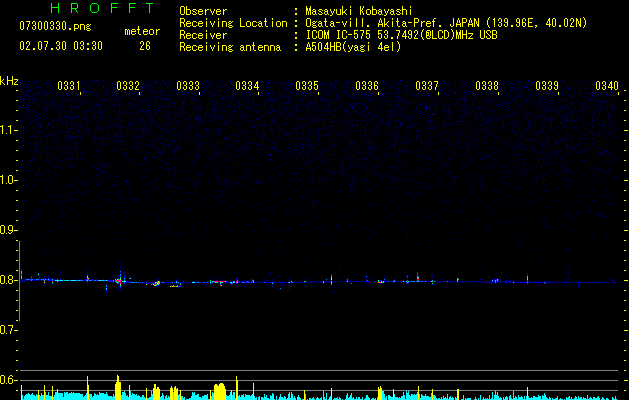The width and height of the screenshot is (629, 400).
Task: Click the 0337 time marker
Action: point(427,86)
